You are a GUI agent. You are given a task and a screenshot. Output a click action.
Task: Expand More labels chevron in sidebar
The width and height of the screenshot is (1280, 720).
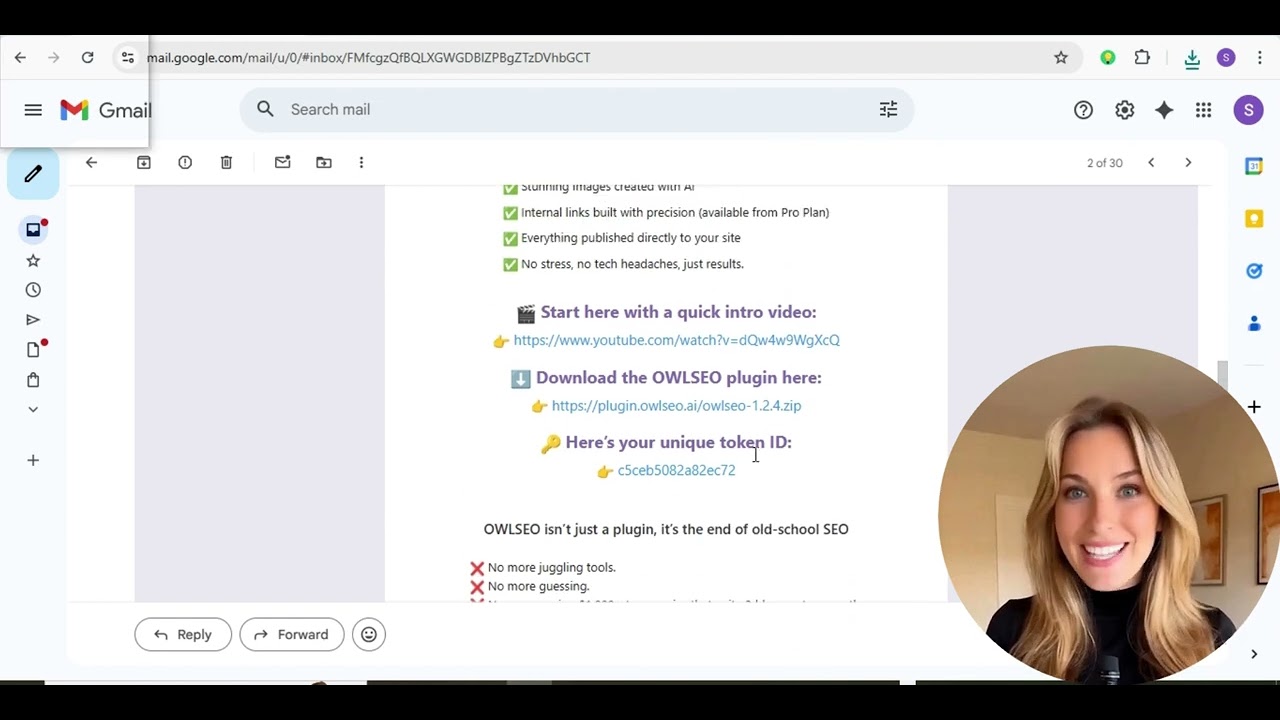(33, 409)
